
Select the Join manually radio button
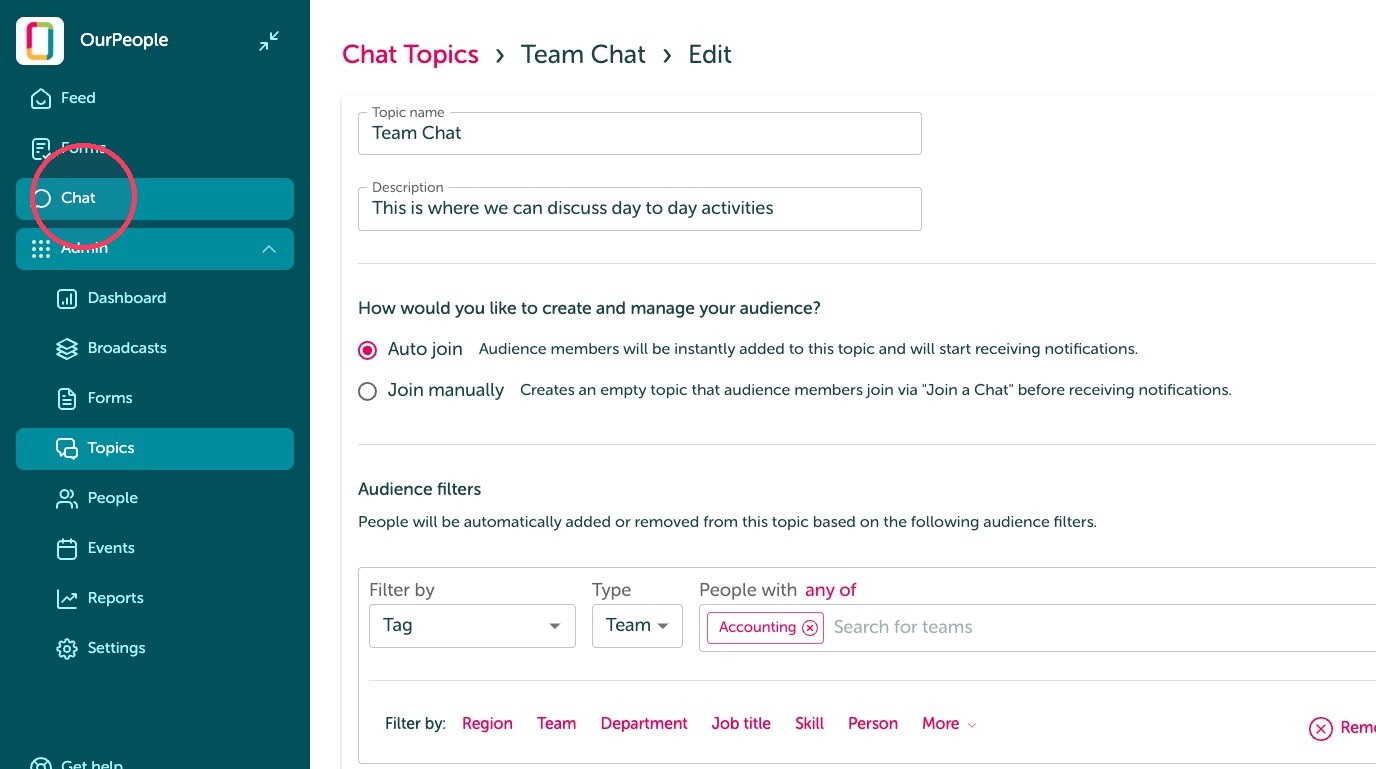pos(368,391)
